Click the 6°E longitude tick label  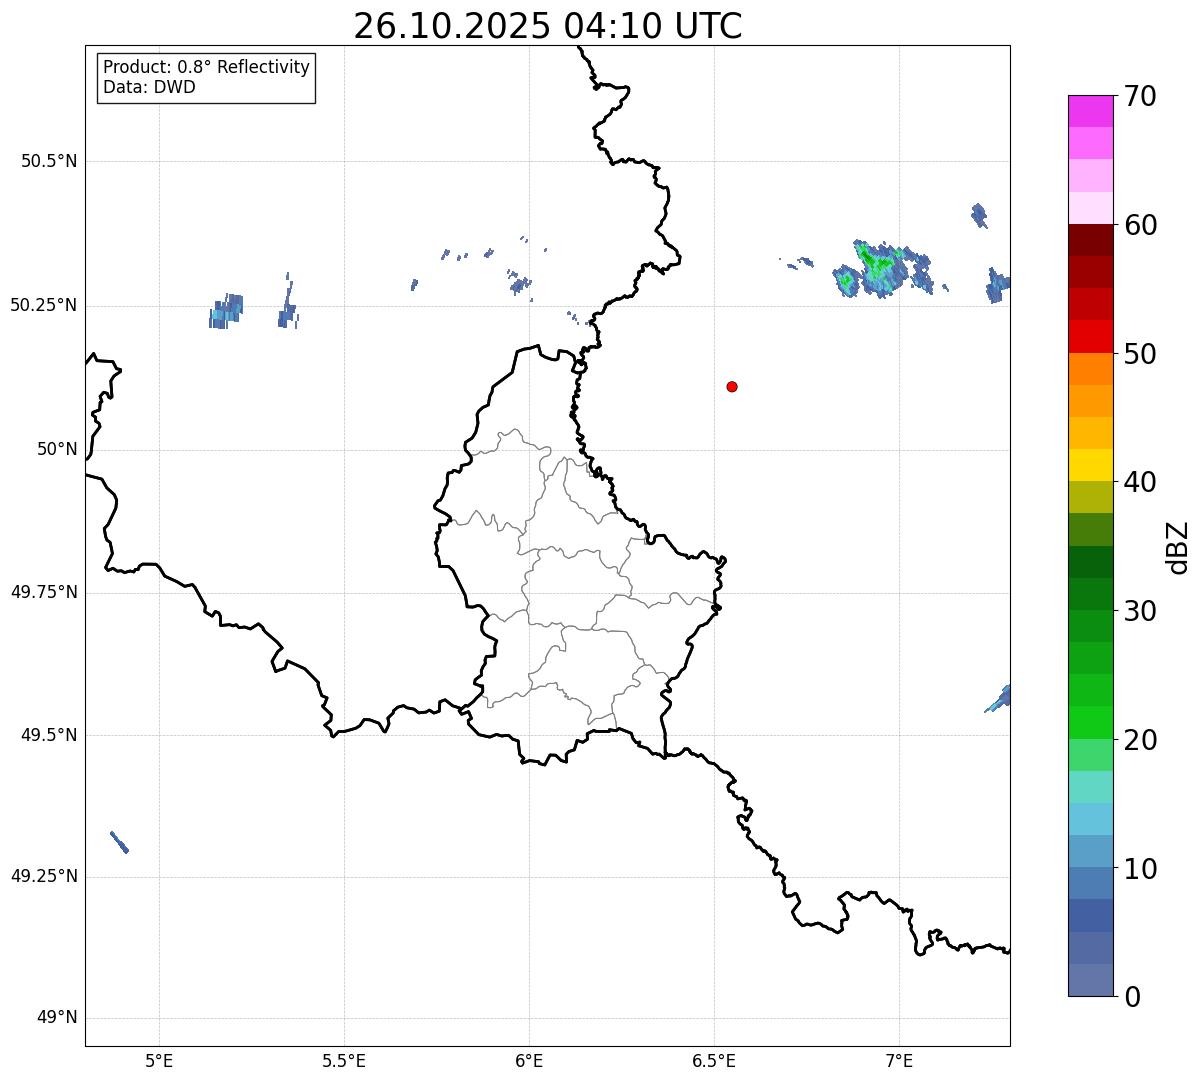[x=529, y=1060]
